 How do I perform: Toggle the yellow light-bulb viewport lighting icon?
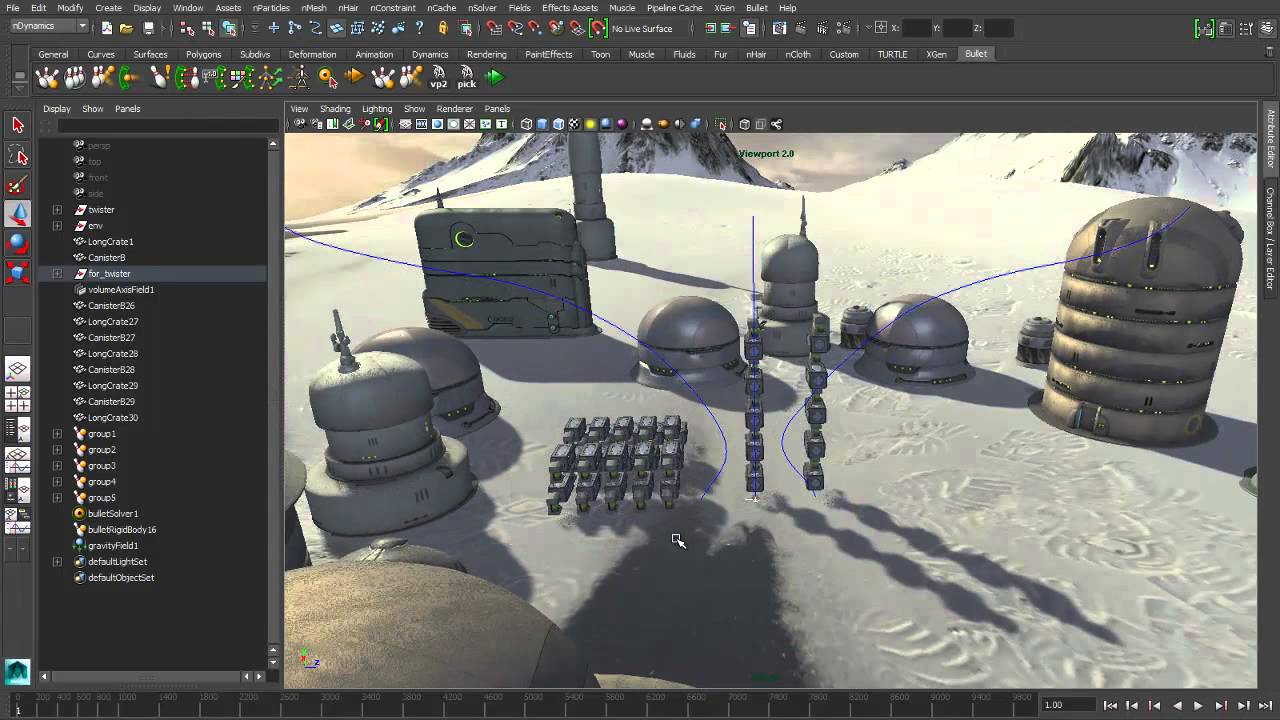590,124
